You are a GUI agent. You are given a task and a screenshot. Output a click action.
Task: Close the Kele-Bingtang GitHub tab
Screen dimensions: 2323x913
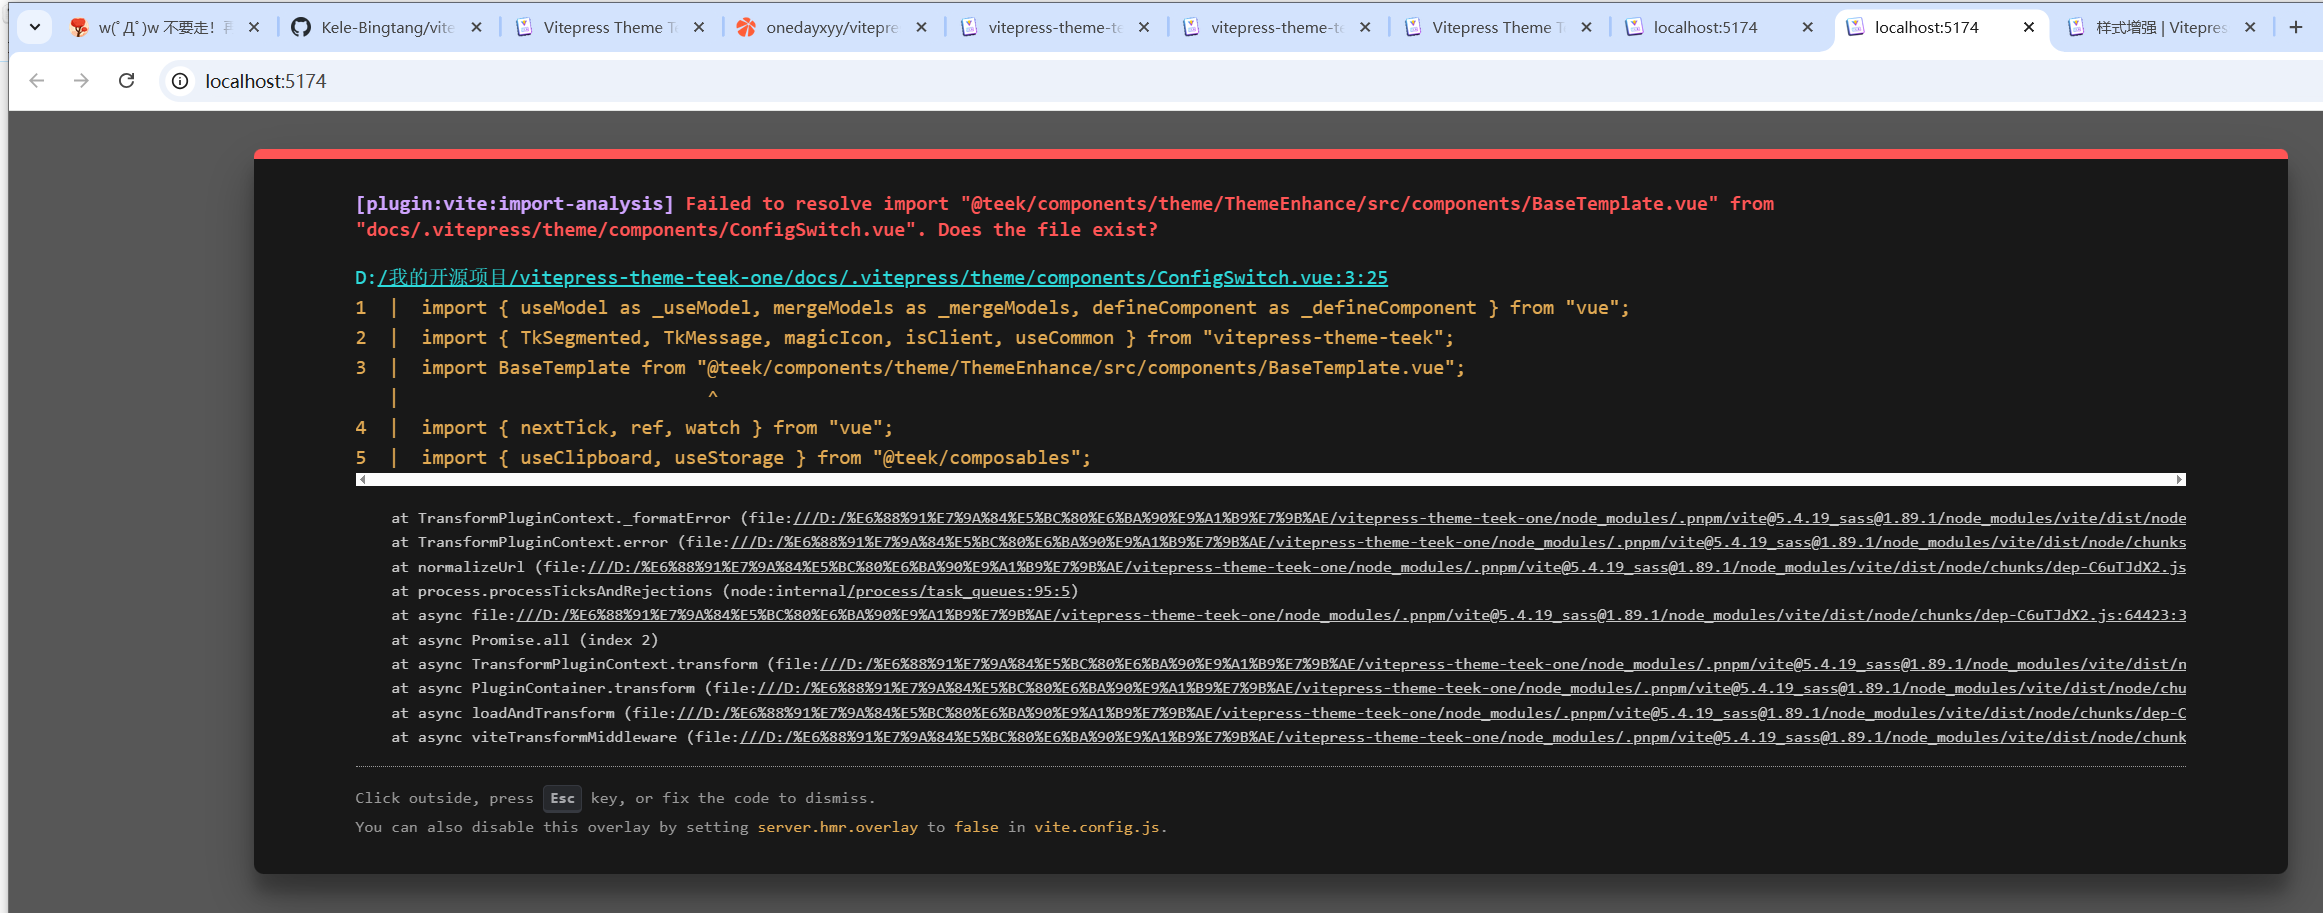point(477,27)
